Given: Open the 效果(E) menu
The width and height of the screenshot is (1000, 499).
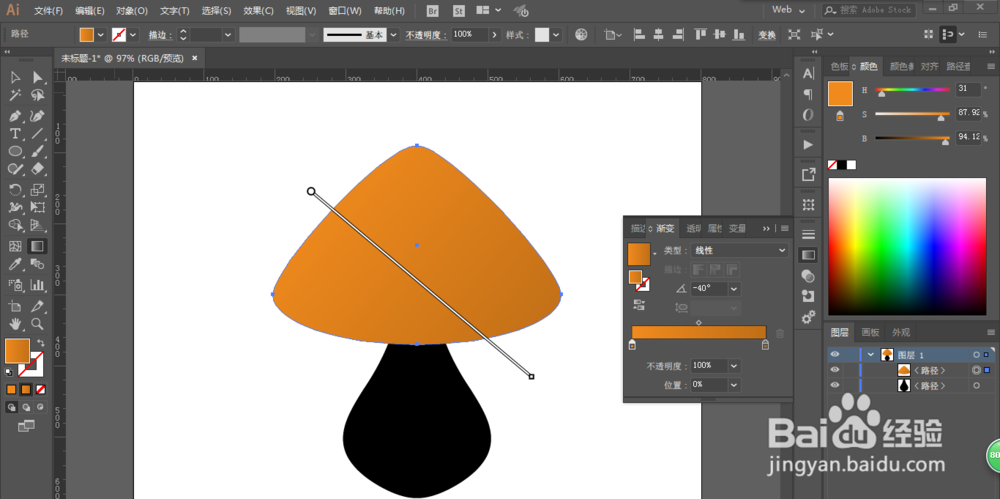Looking at the screenshot, I should (258, 10).
